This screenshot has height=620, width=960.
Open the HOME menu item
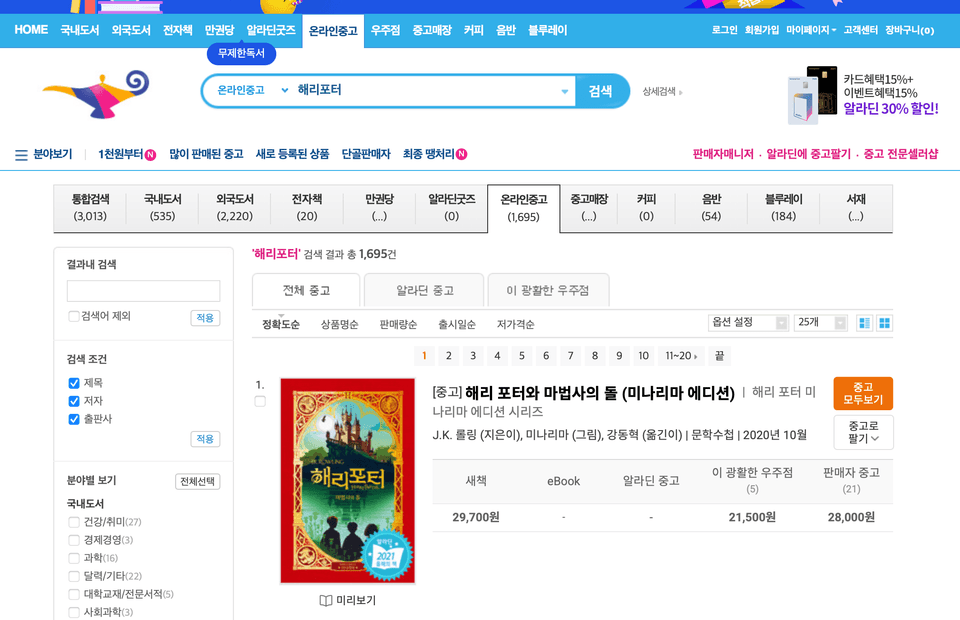[x=31, y=29]
